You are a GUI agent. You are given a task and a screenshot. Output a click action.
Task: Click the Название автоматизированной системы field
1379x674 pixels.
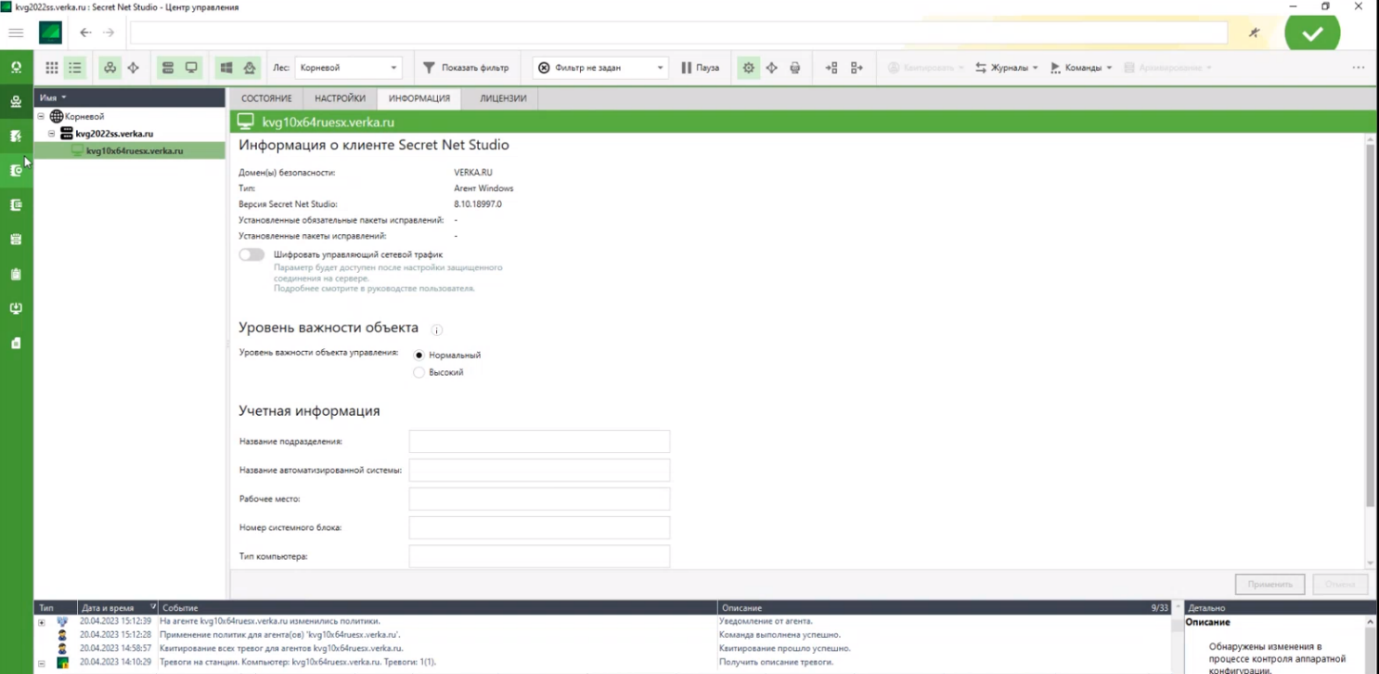point(539,470)
